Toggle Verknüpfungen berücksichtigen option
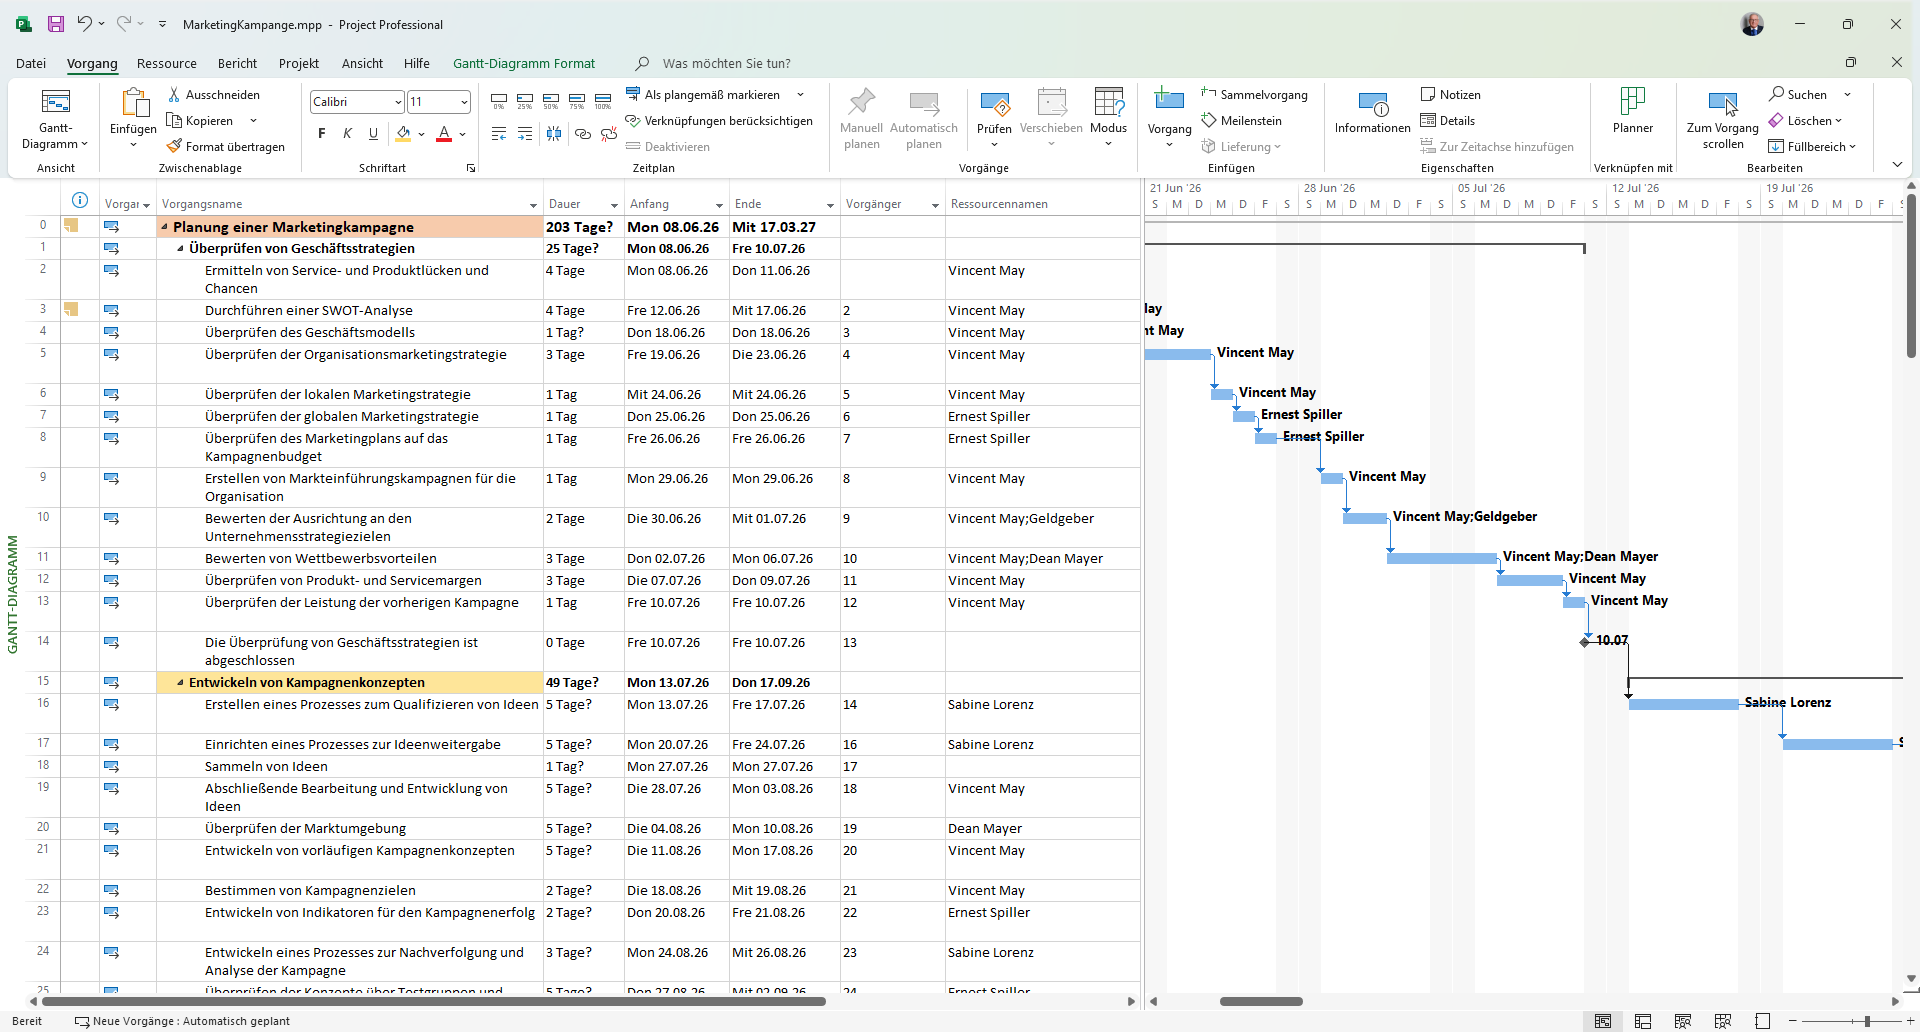Screen dimensions: 1920x1032 [719, 120]
